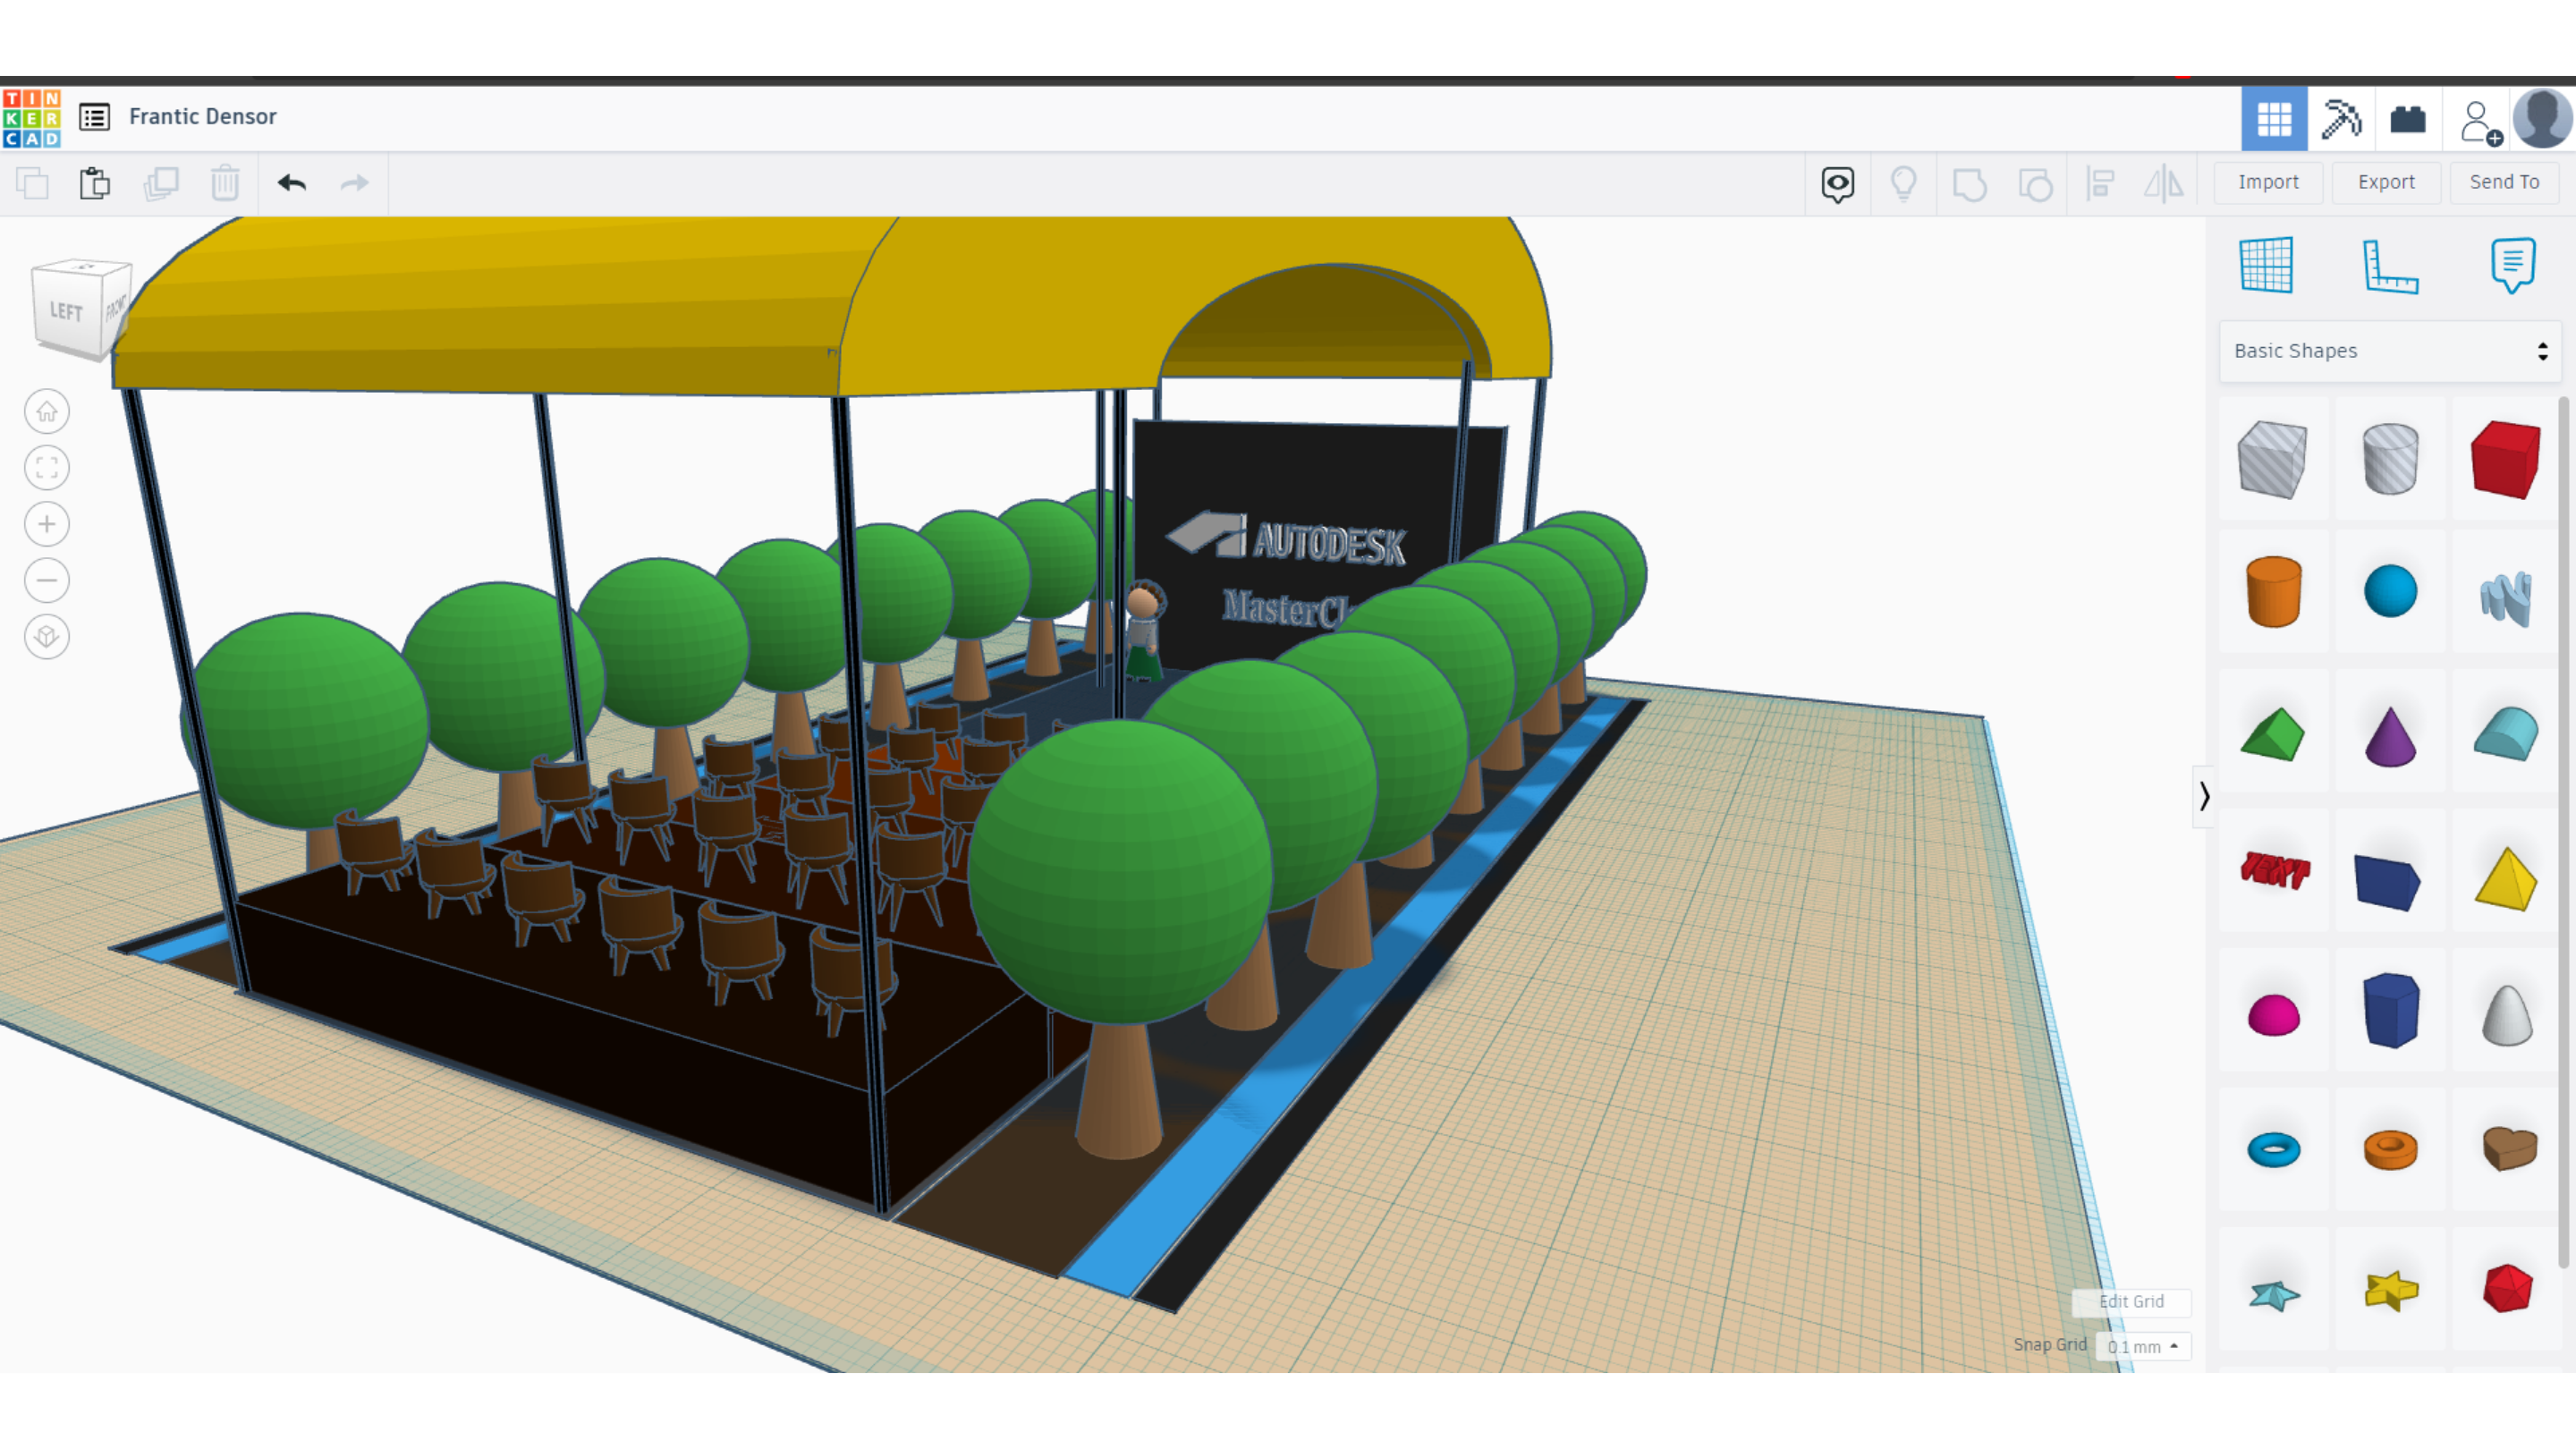Open the Workplane tool
The width and height of the screenshot is (2576, 1449).
(x=2266, y=266)
